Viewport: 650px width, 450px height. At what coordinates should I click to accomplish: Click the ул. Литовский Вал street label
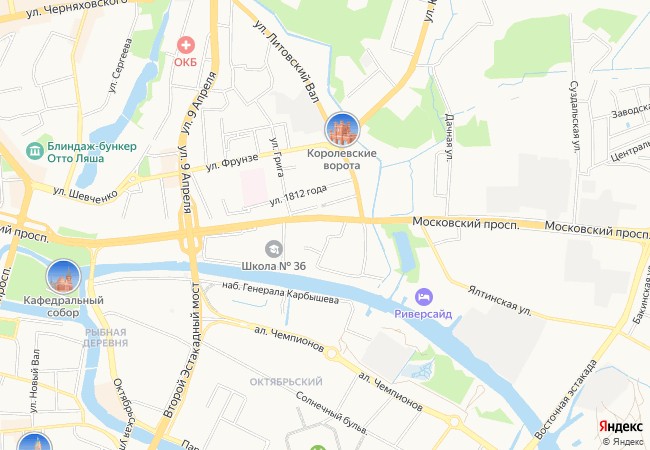tap(286, 61)
